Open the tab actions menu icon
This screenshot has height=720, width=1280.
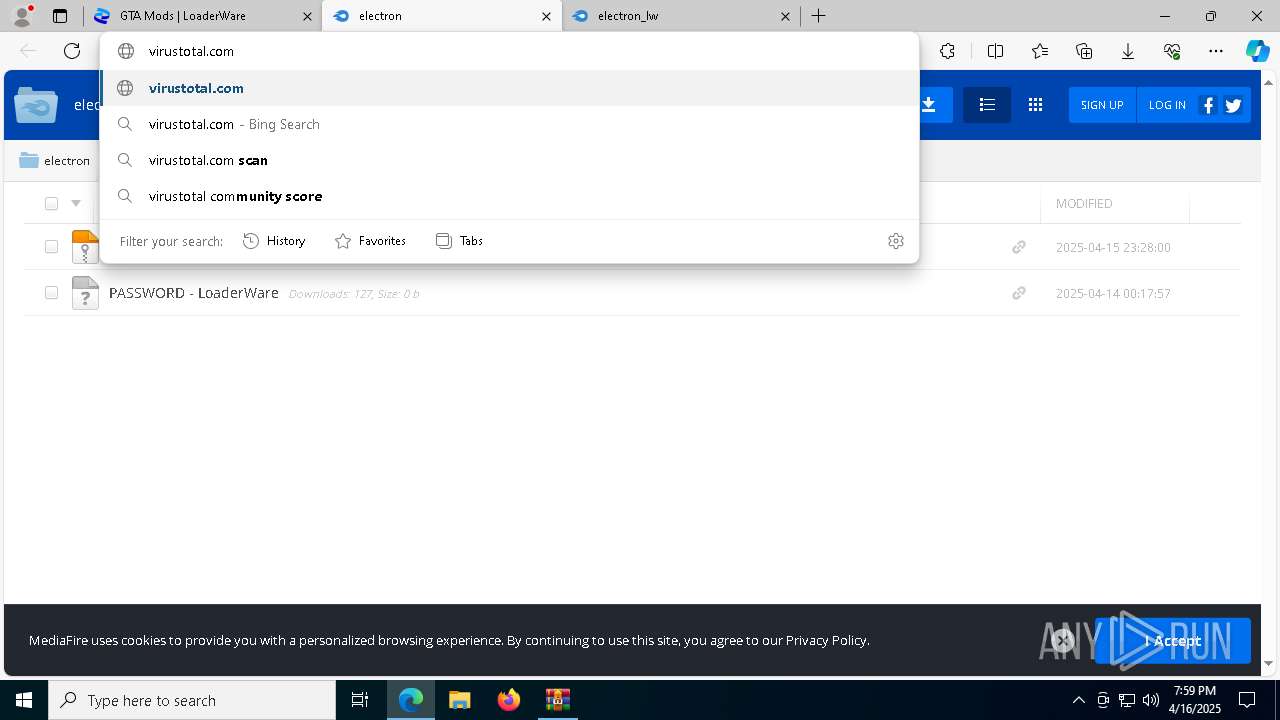coord(60,16)
